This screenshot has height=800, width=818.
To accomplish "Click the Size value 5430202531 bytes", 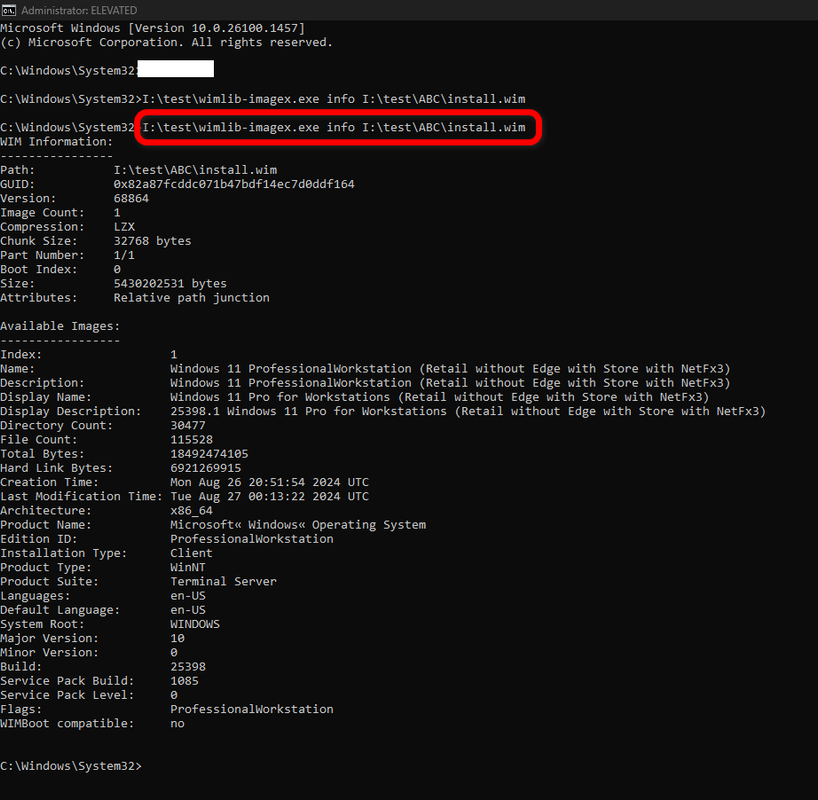I will 170,283.
